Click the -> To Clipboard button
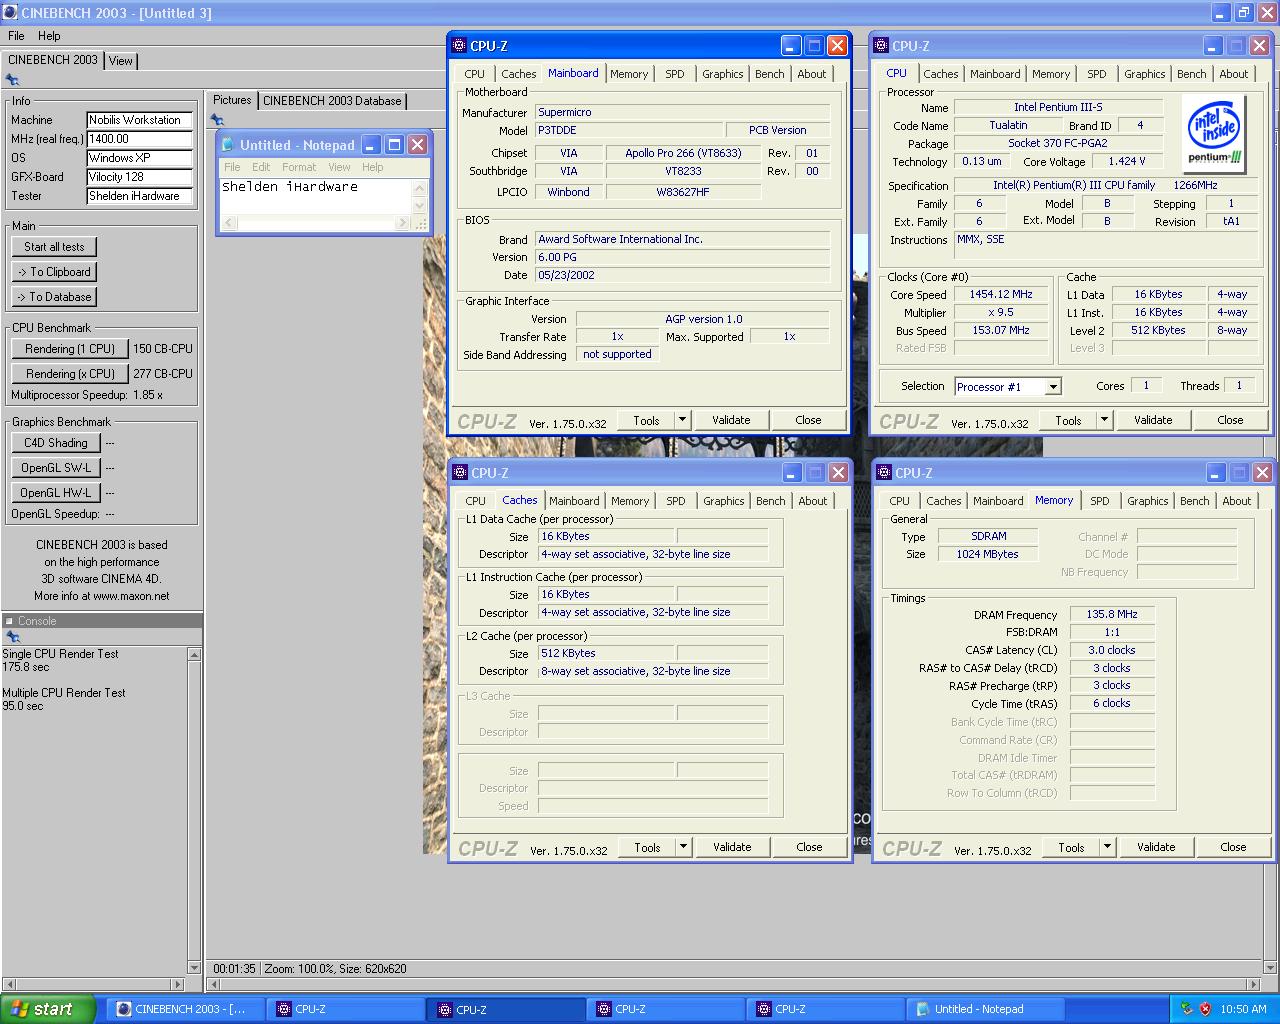The height and width of the screenshot is (1024, 1280). (54, 272)
